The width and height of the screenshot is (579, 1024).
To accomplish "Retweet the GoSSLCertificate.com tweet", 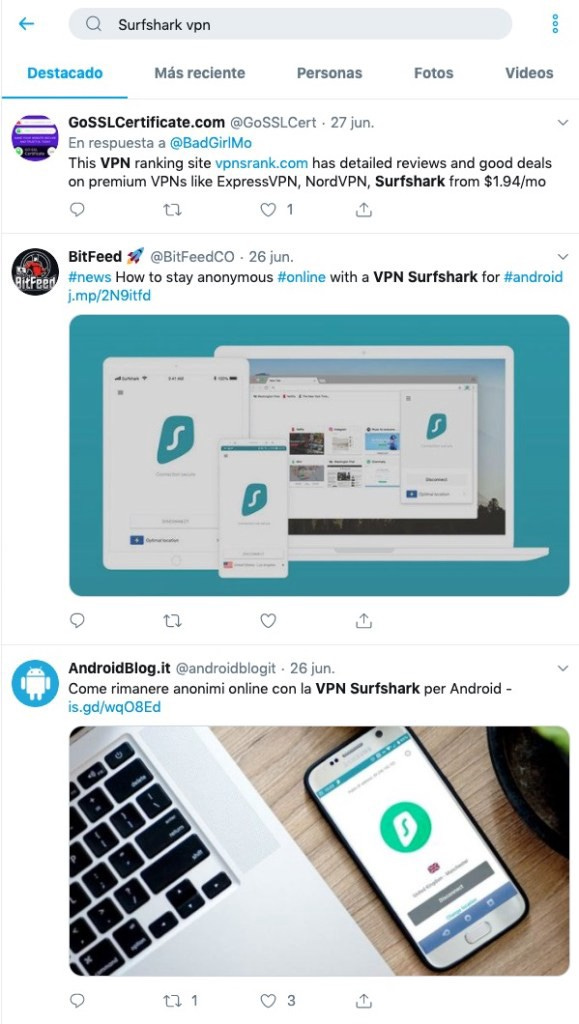I will coord(172,210).
